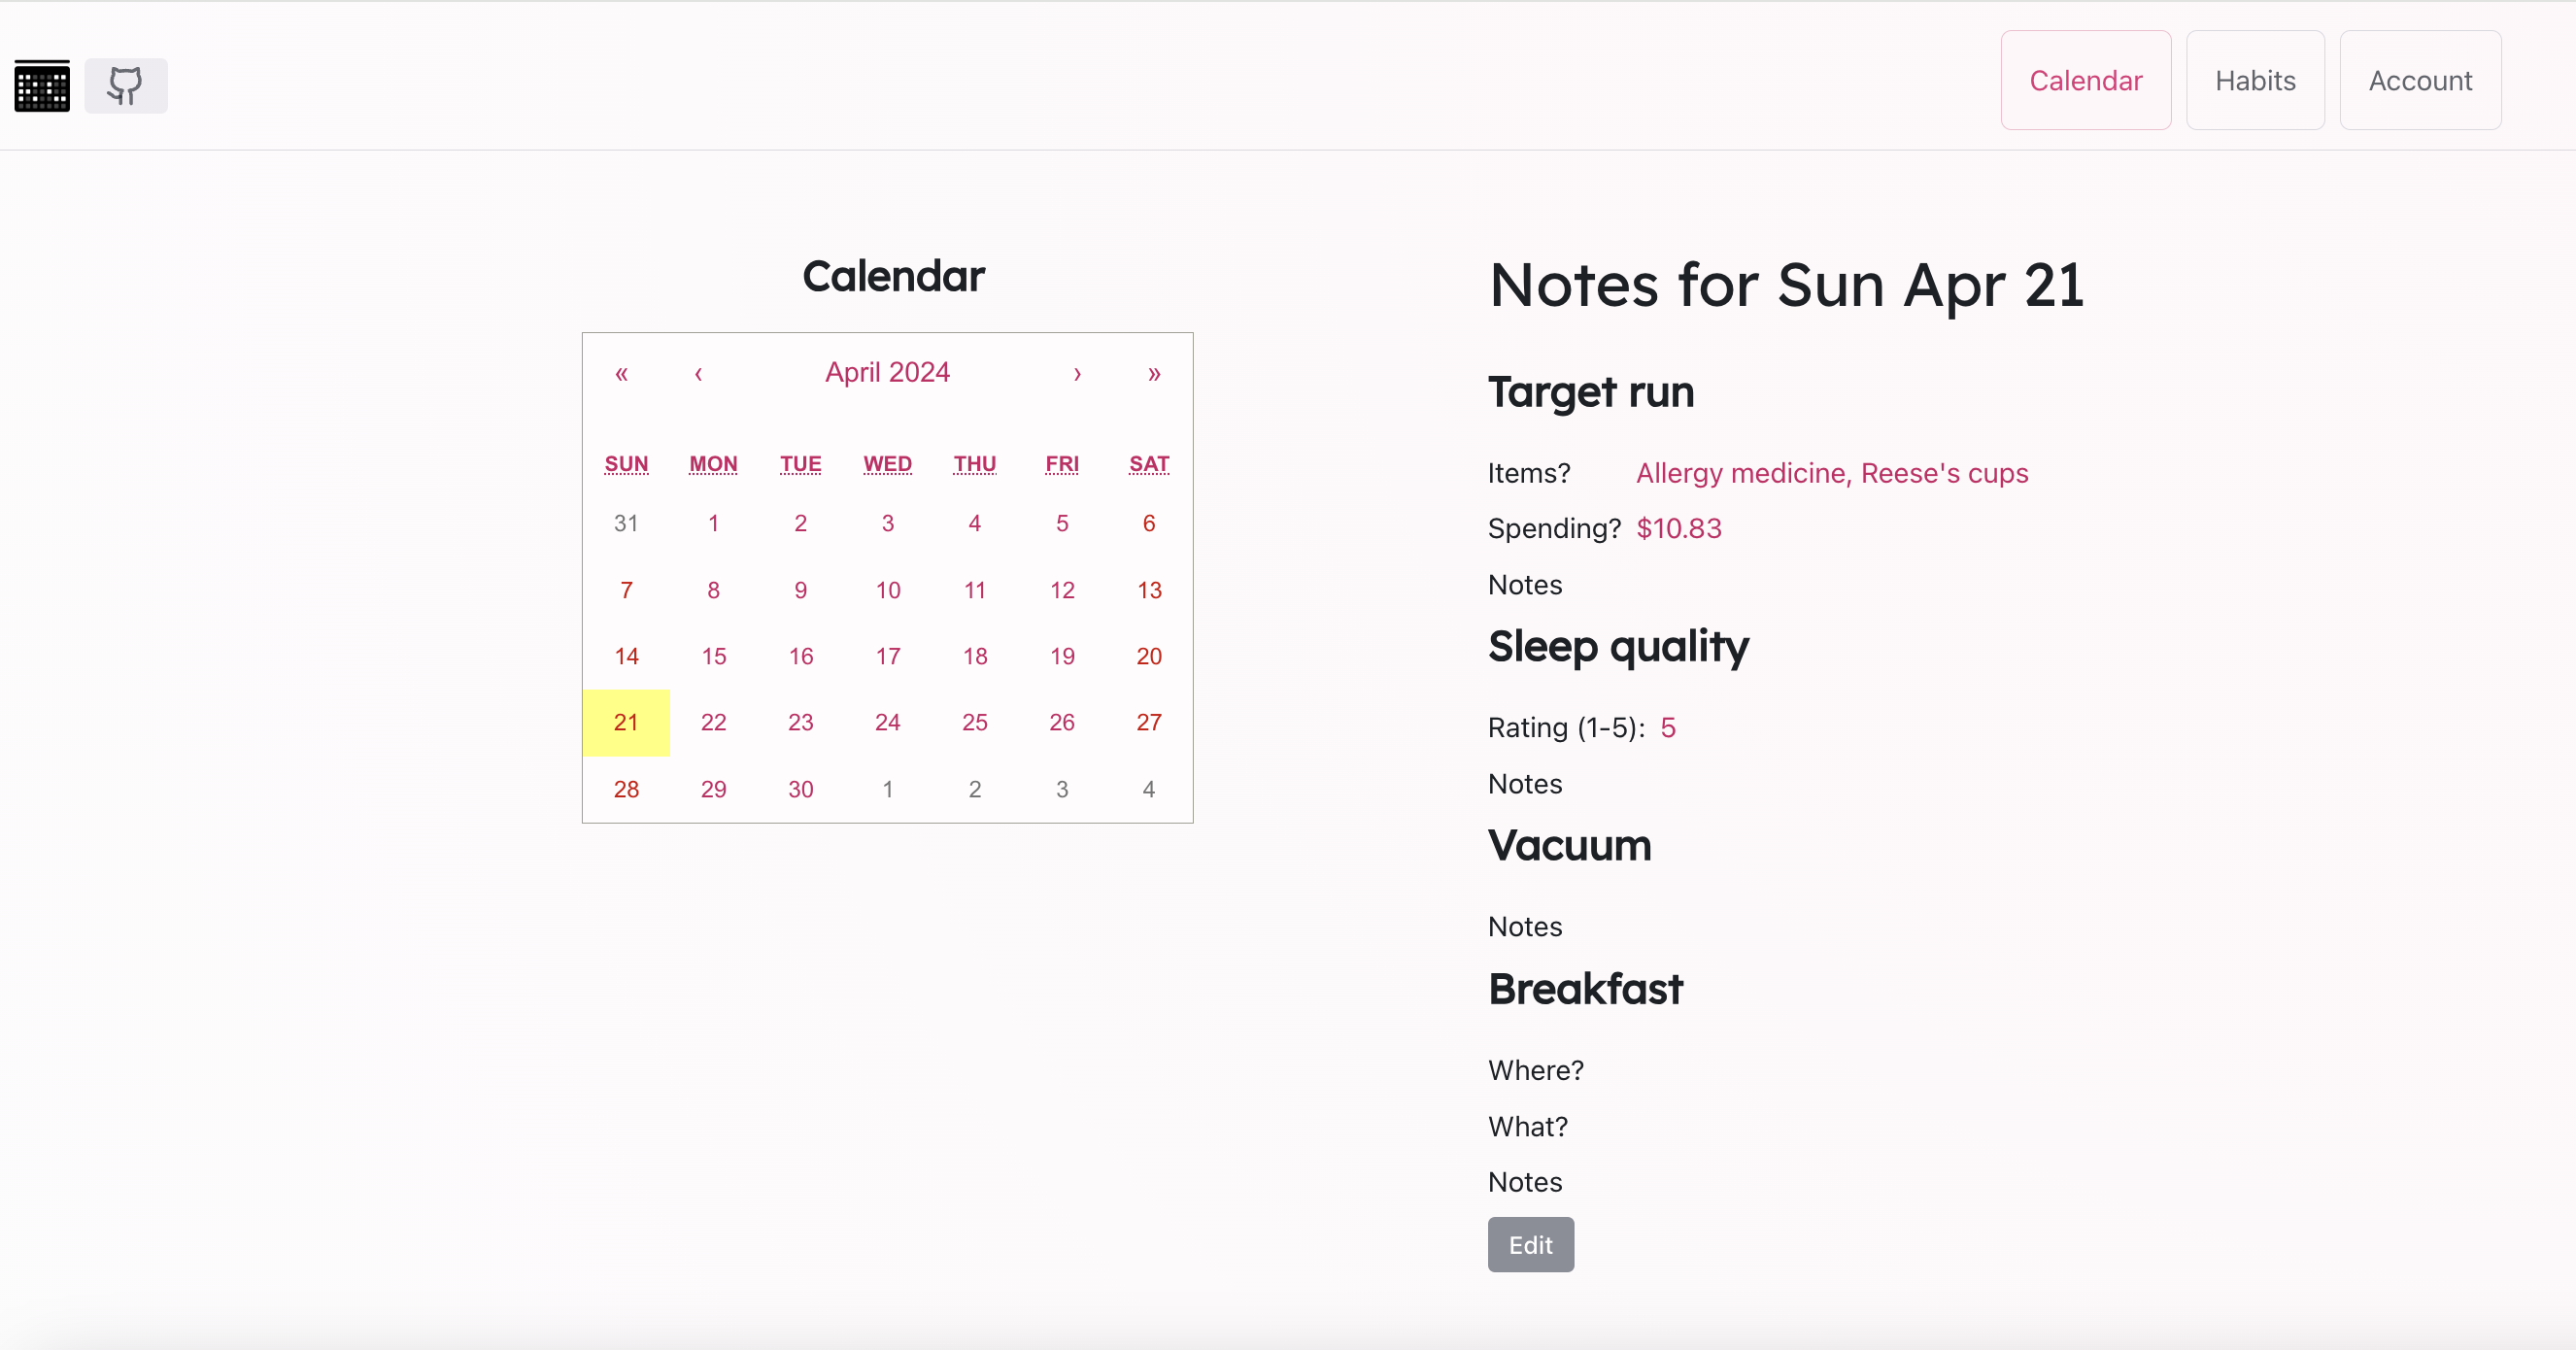
Task: Pick April 15 in the calendar
Action: (x=713, y=656)
